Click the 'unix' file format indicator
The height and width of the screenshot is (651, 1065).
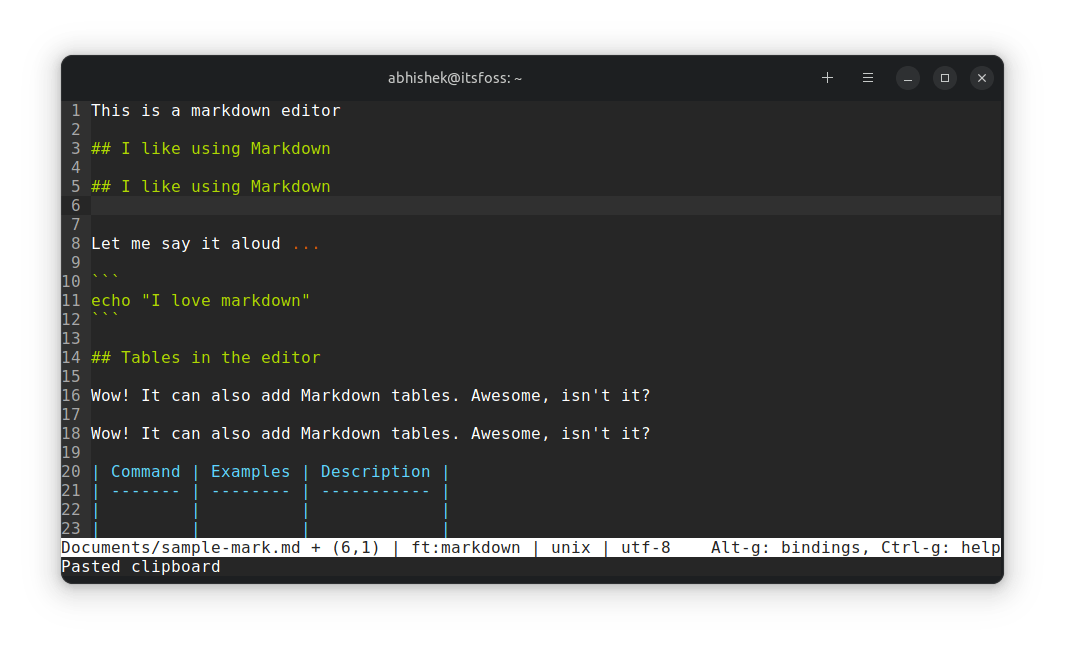pos(571,548)
